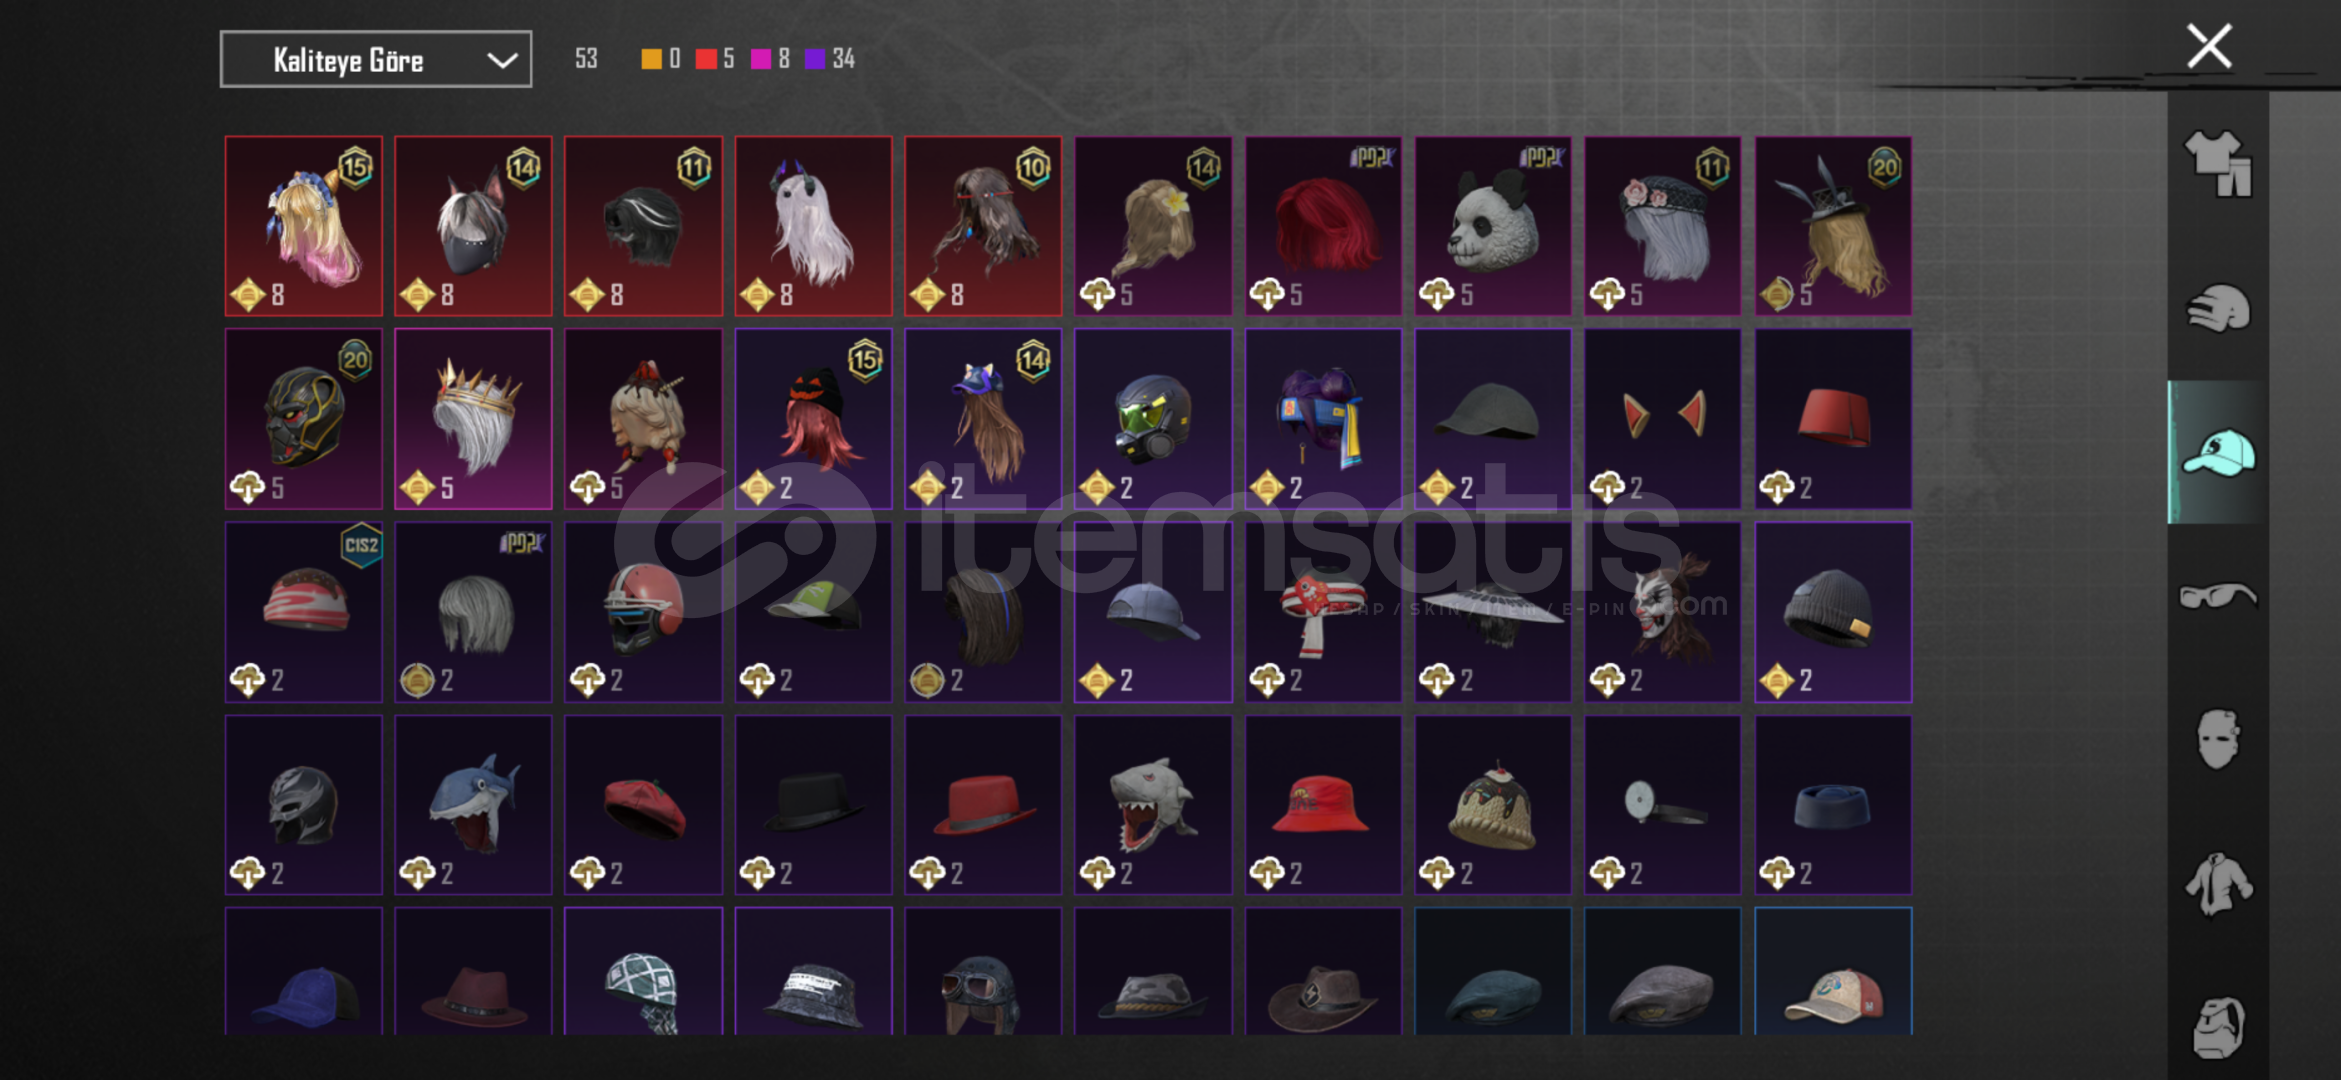This screenshot has width=2341, height=1080.
Task: Pick the pumpkin beanie red hair item
Action: 813,419
